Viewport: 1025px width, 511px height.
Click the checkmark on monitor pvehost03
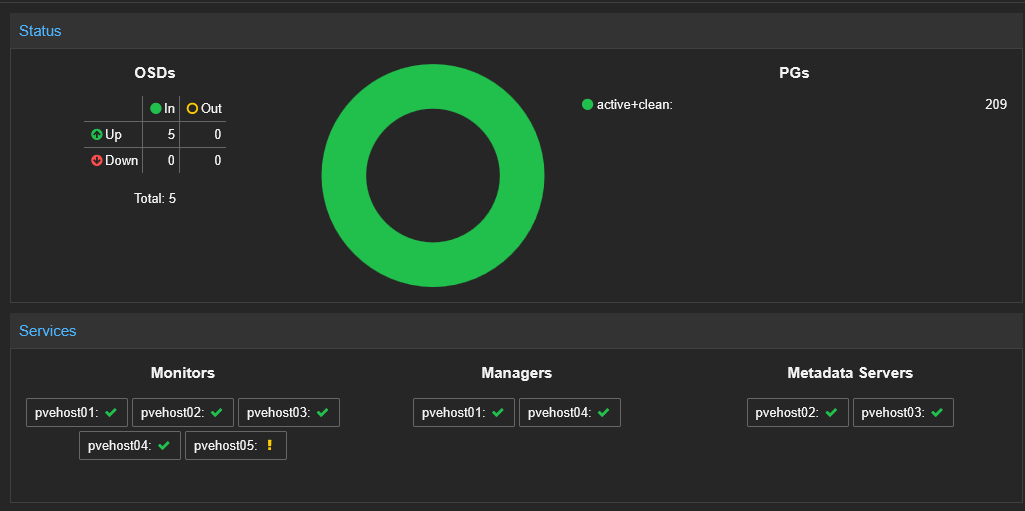pyautogui.click(x=322, y=412)
